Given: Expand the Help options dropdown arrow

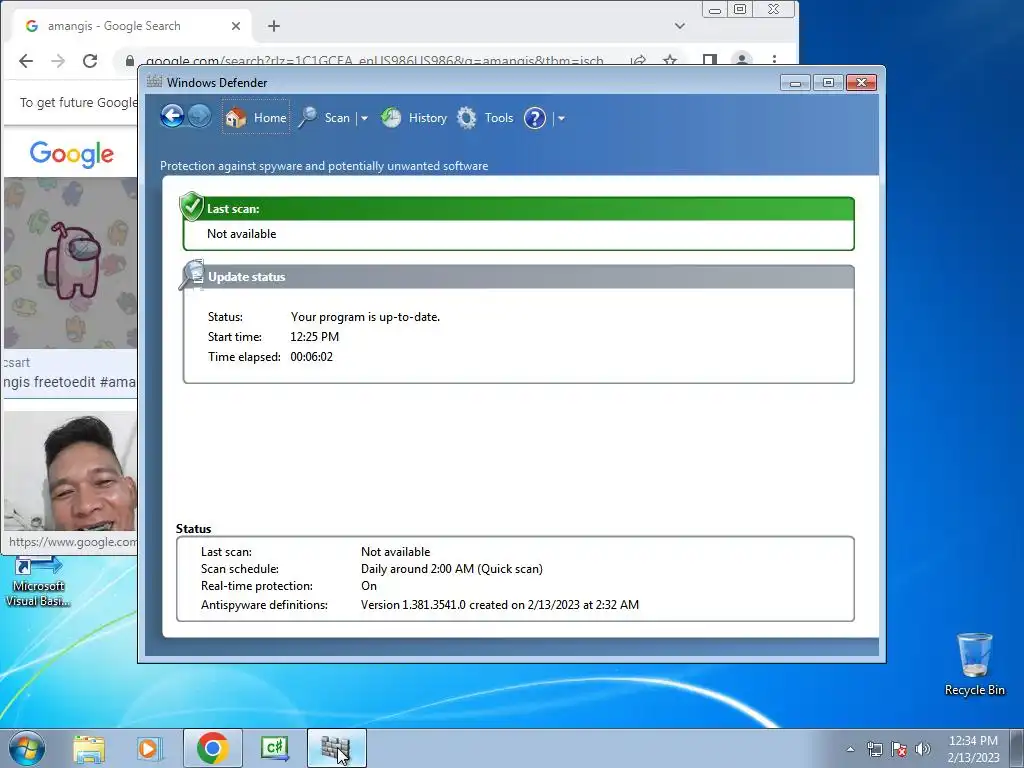Looking at the screenshot, I should coord(561,118).
